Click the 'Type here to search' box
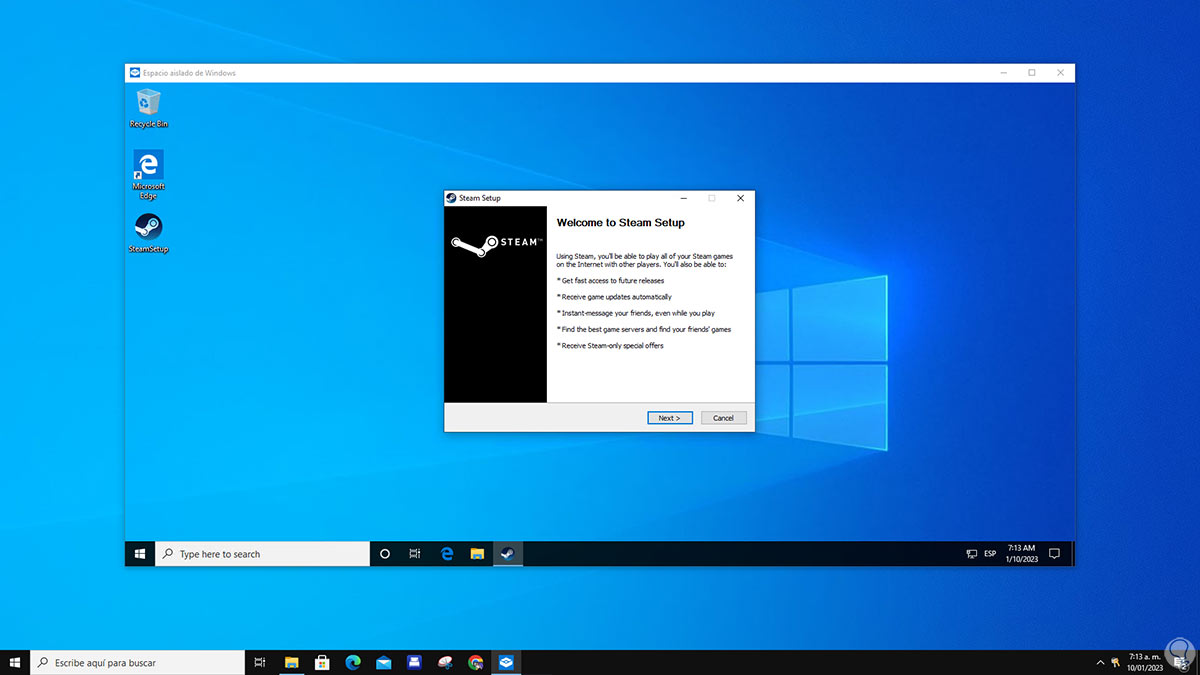 [262, 553]
